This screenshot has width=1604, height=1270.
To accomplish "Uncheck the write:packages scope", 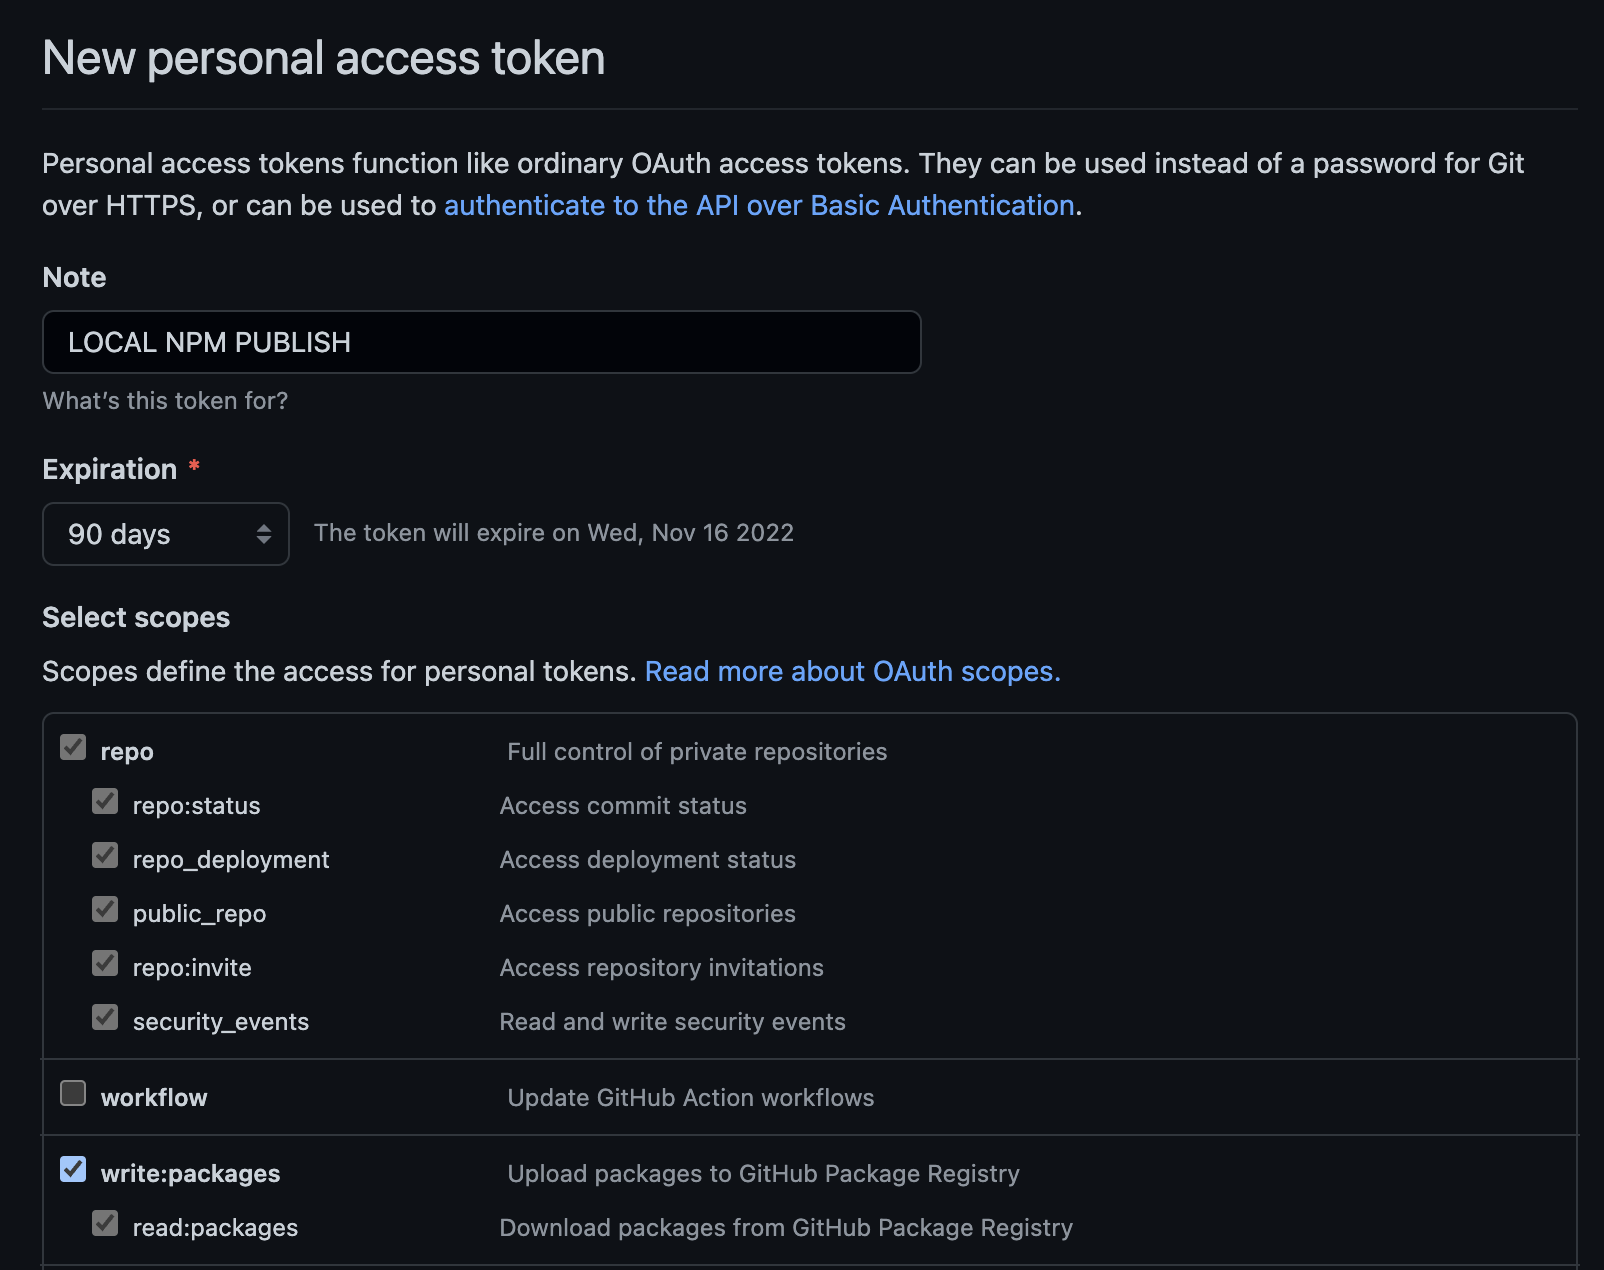I will 73,1169.
